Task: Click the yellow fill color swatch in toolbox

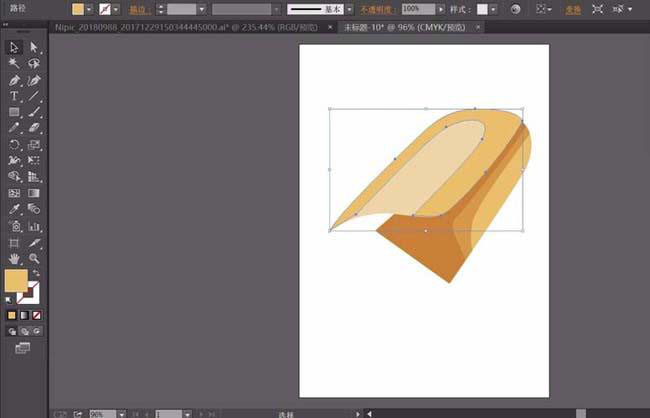Action: [16, 281]
